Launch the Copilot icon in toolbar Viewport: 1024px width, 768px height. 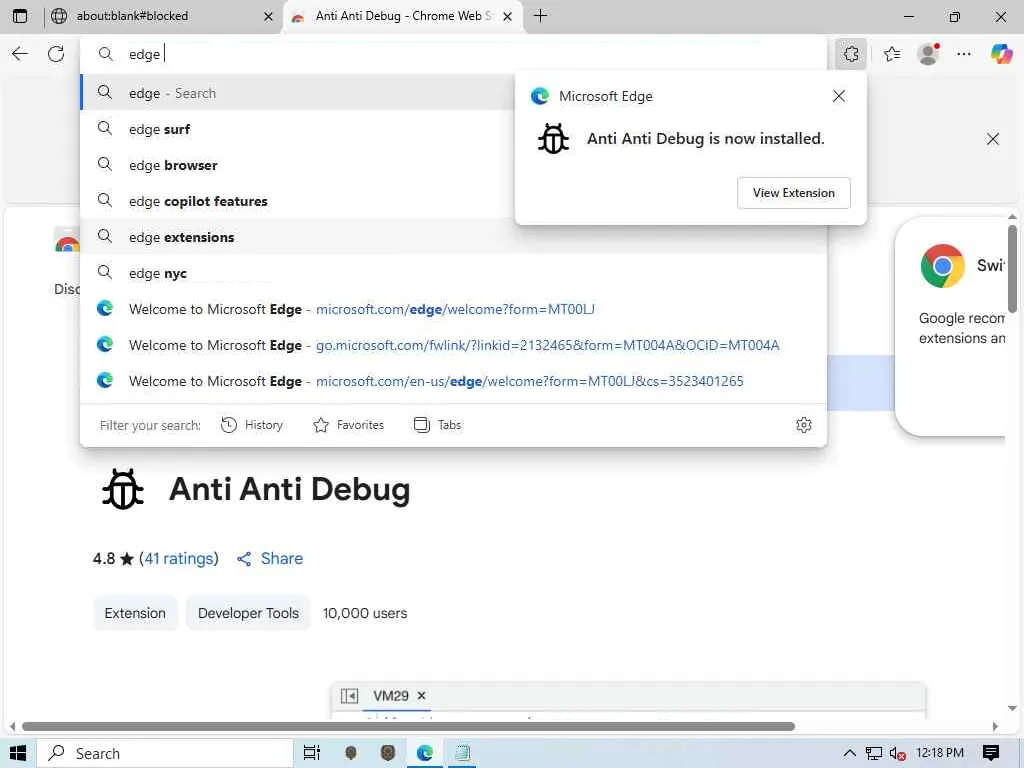coord(1001,54)
